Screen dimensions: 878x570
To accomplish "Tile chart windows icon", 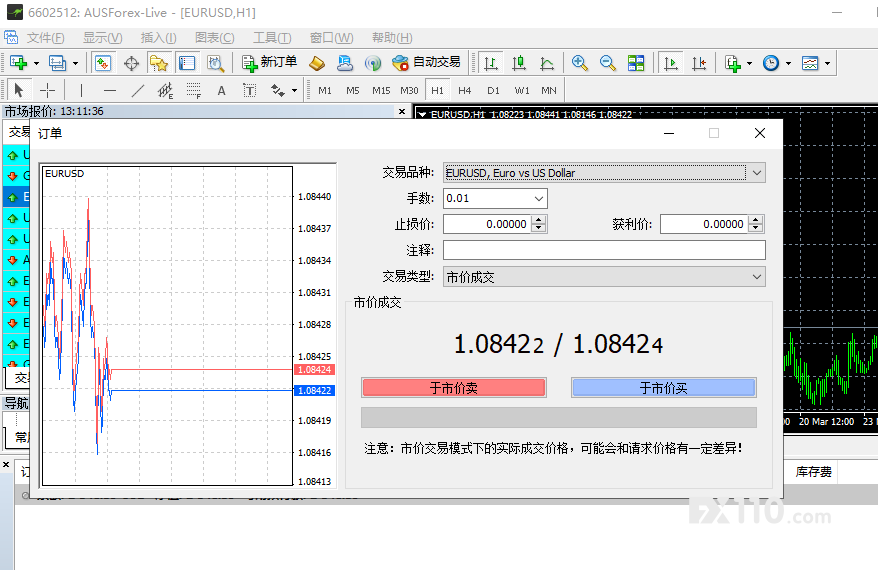I will (636, 63).
